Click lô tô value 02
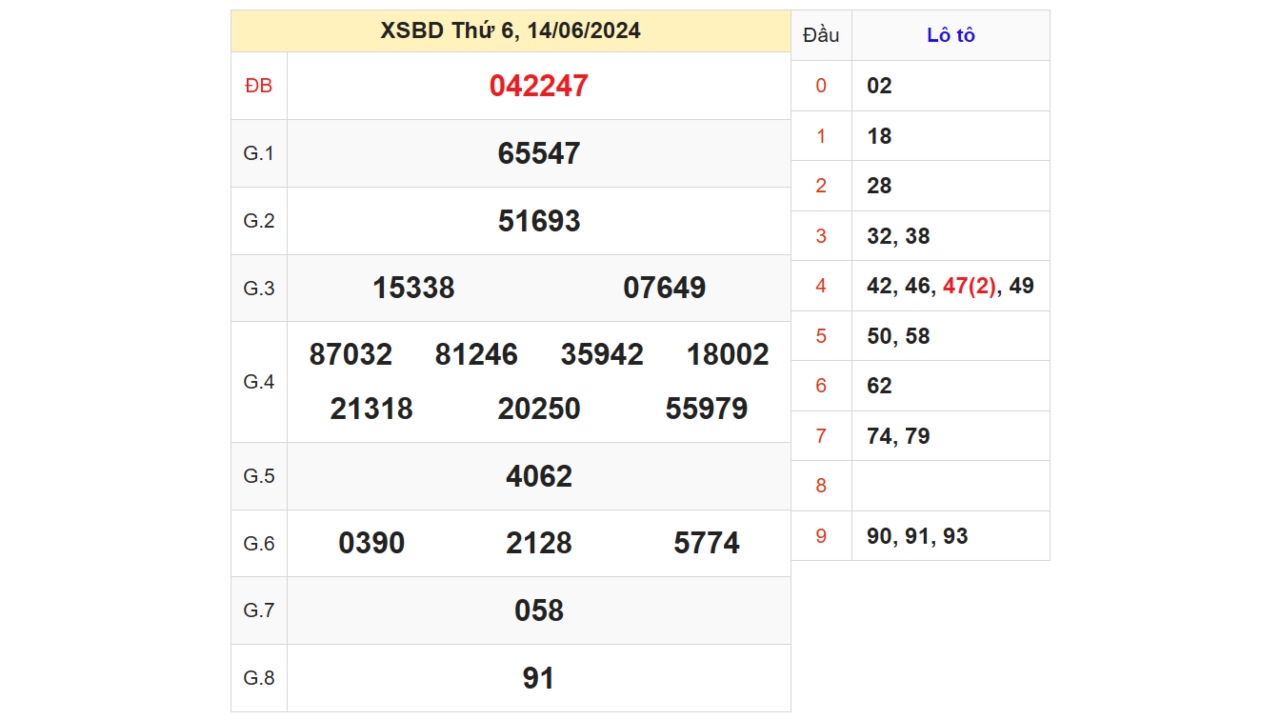Screen dimensions: 1280x720 tap(879, 86)
